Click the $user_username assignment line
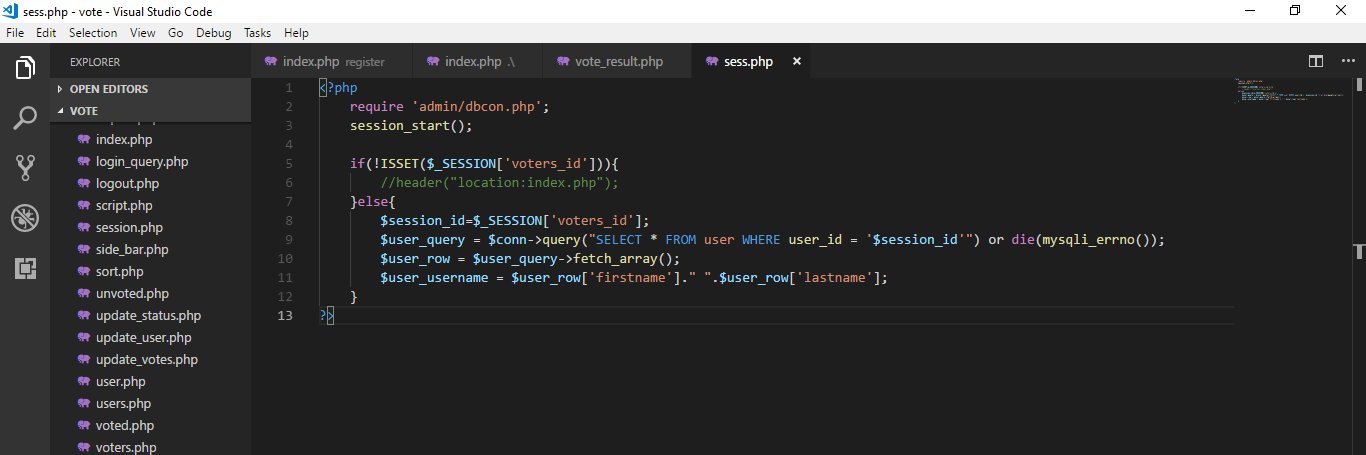The height and width of the screenshot is (455, 1366). tap(634, 278)
